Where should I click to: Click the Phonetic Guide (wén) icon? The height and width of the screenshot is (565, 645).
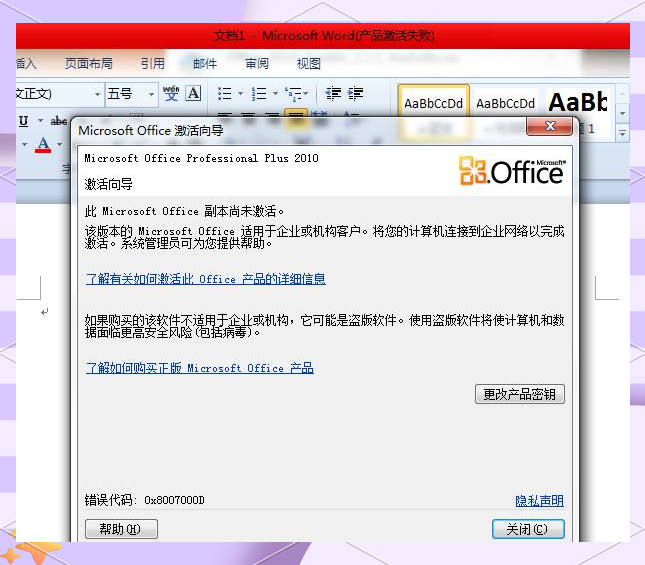[171, 93]
